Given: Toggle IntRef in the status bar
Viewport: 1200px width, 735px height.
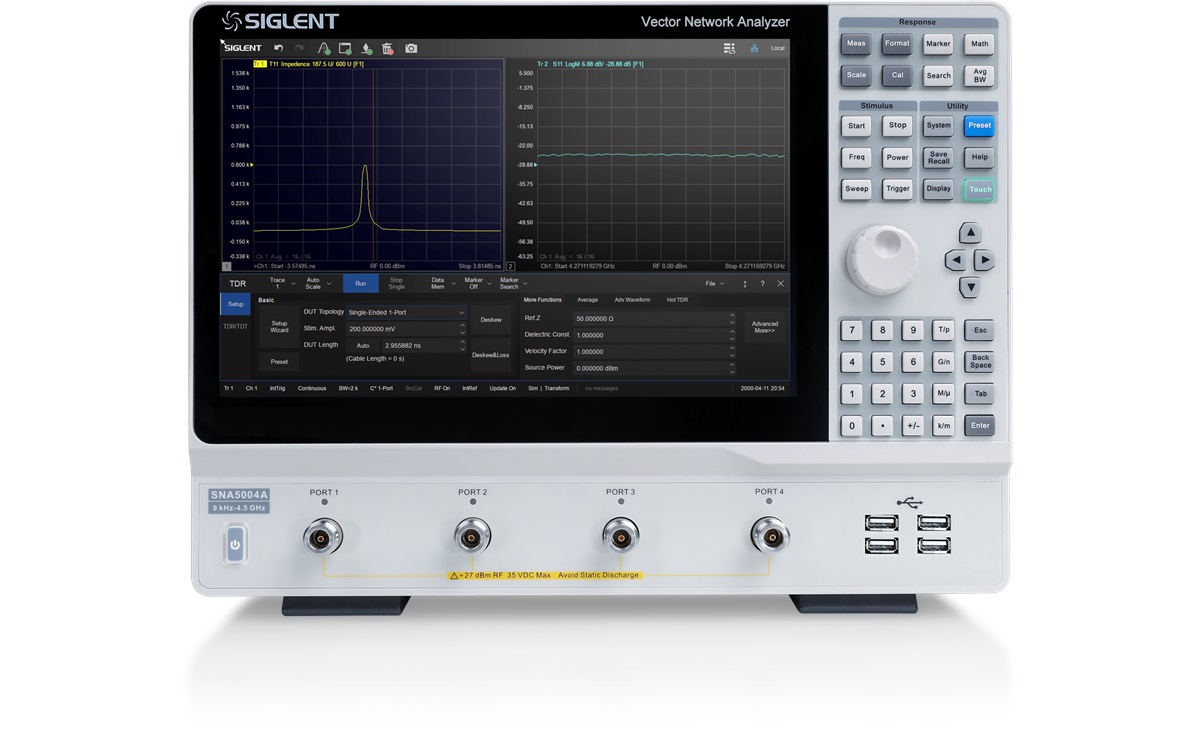Looking at the screenshot, I should tap(470, 388).
